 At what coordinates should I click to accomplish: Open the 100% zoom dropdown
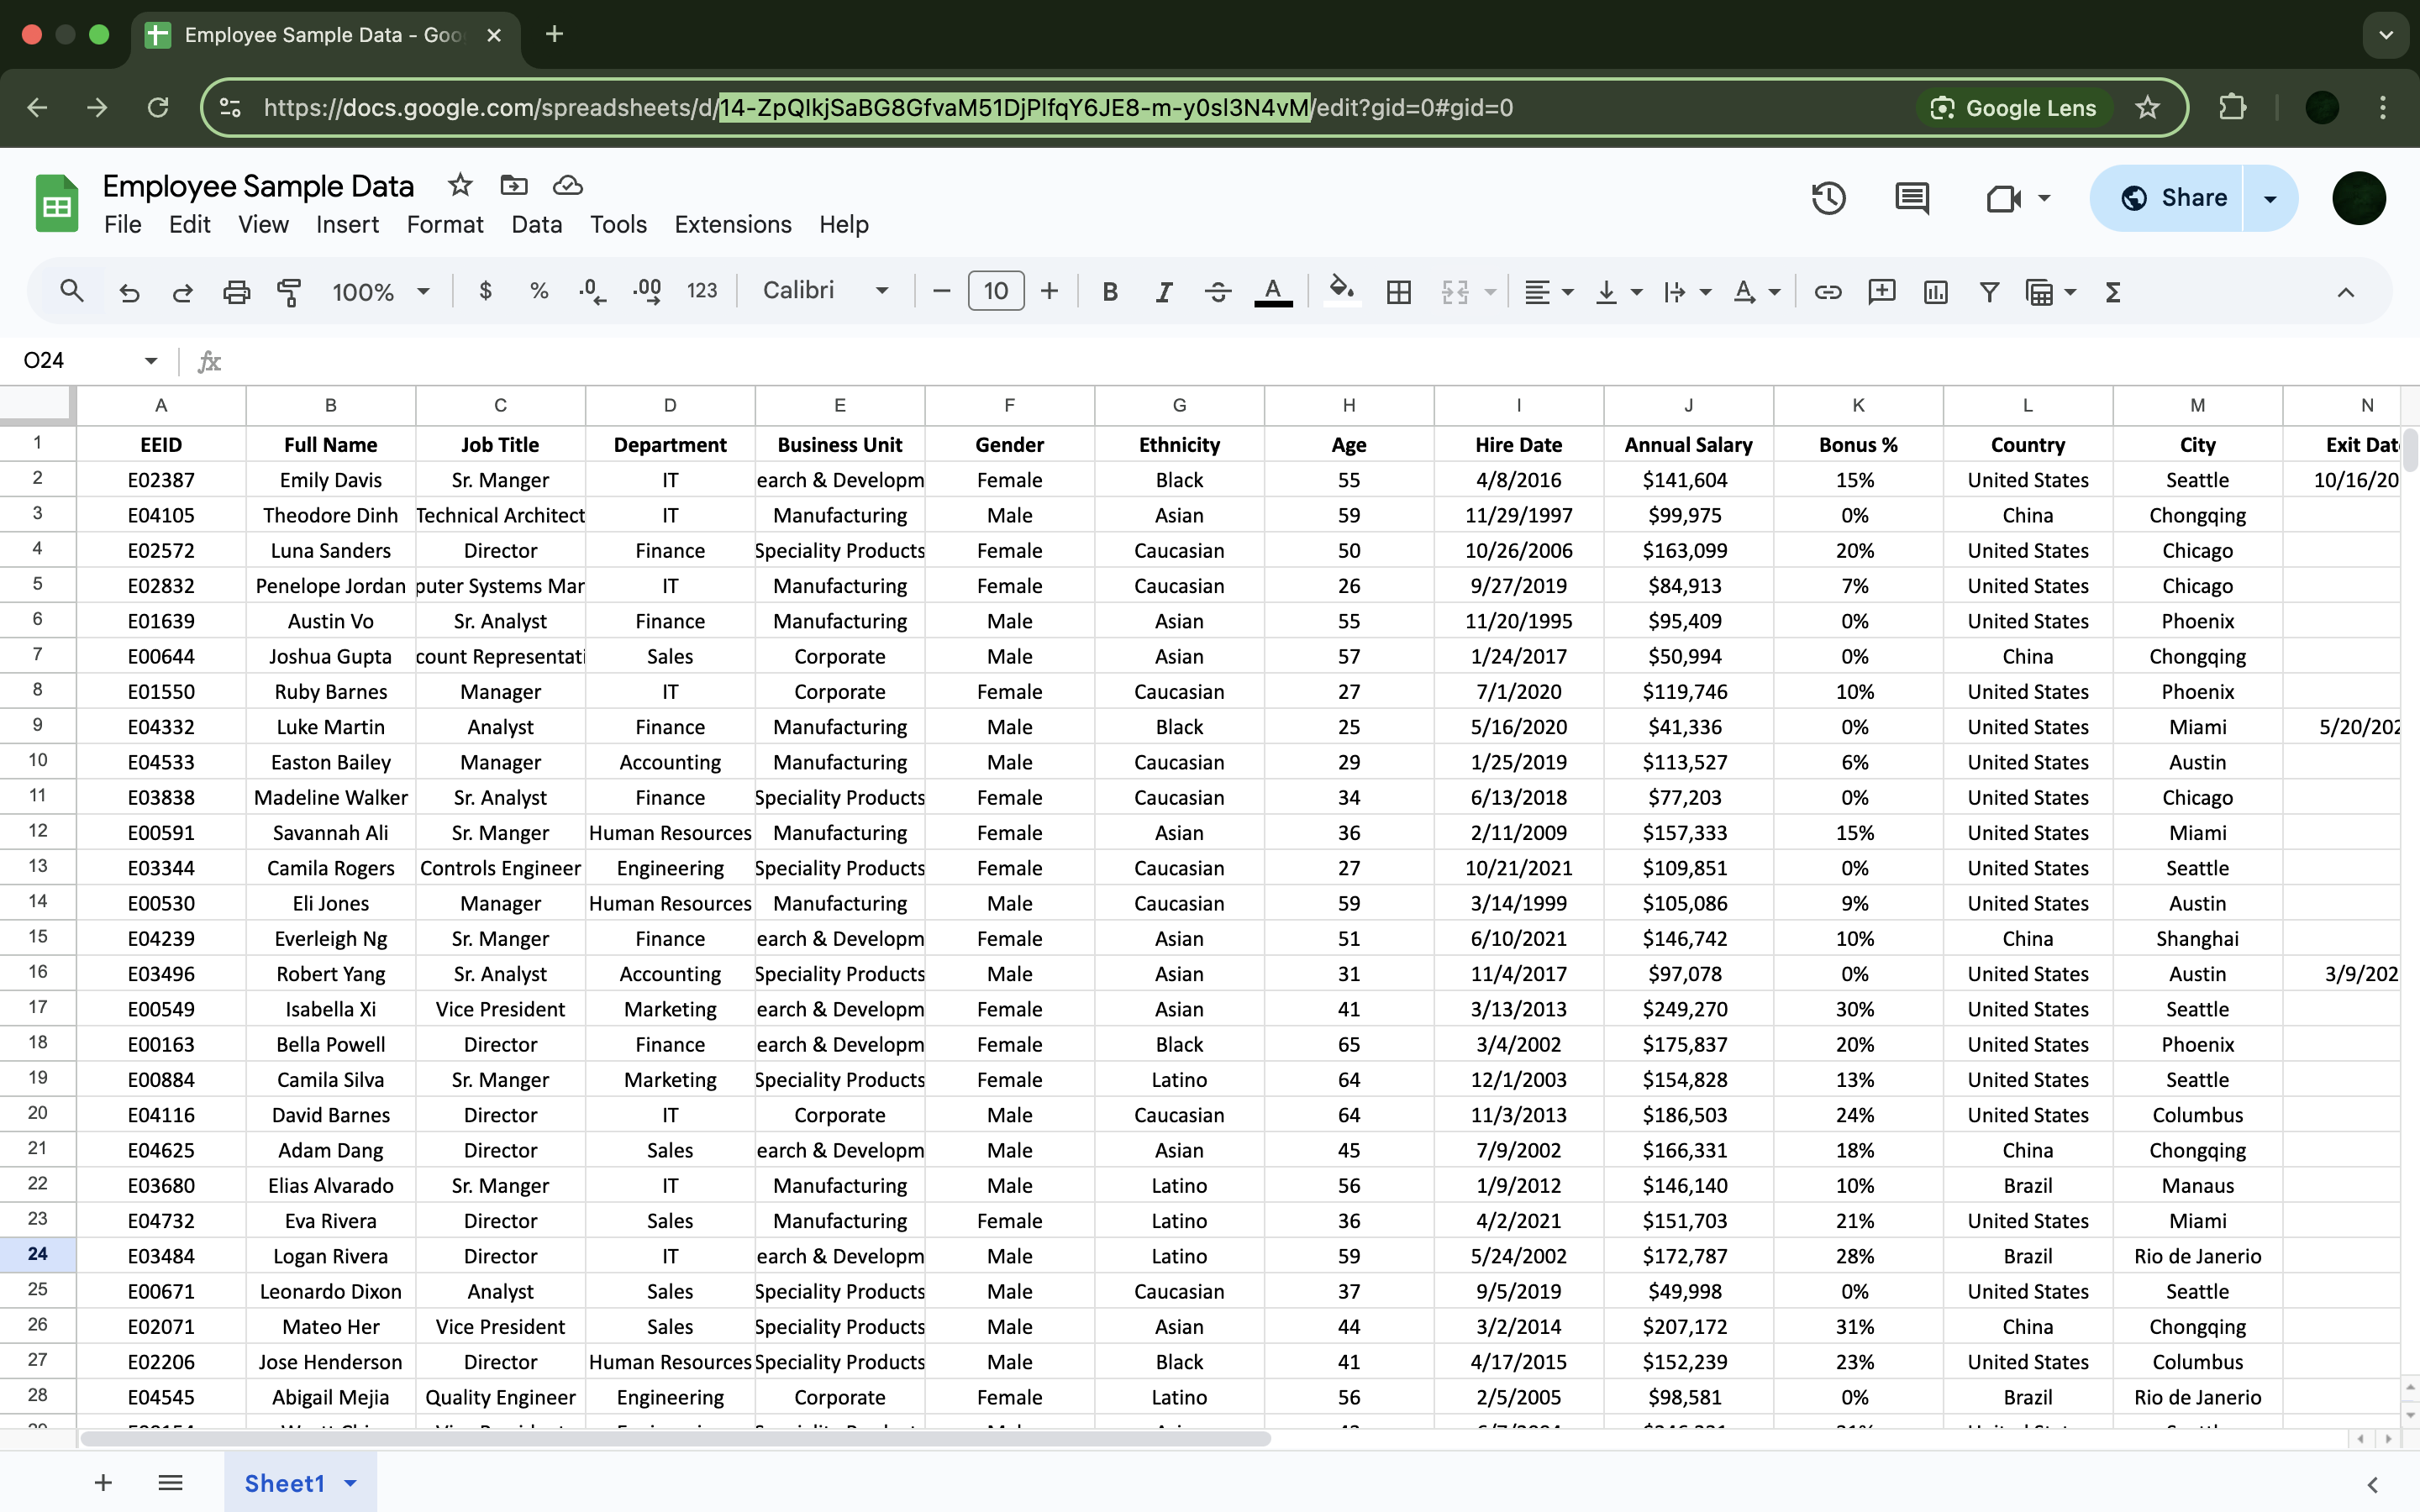click(x=380, y=292)
